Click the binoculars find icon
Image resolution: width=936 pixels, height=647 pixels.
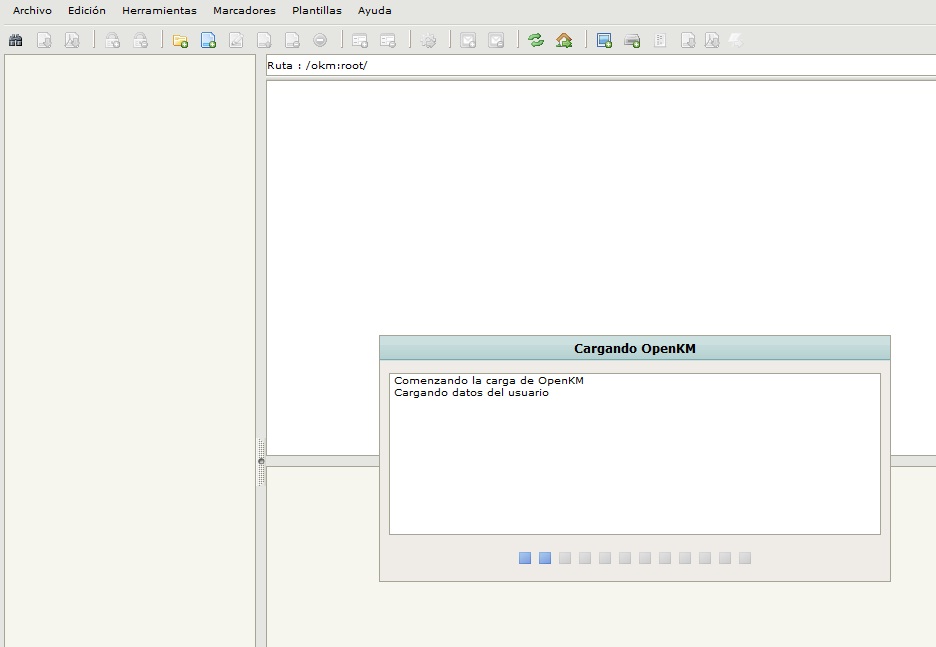tap(15, 41)
